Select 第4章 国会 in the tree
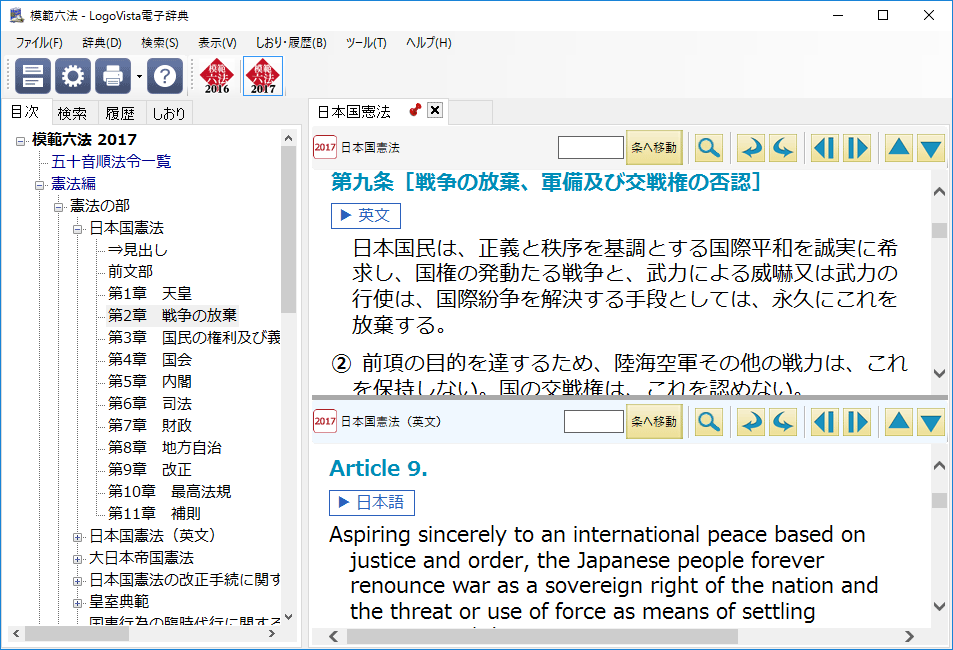 coord(150,359)
